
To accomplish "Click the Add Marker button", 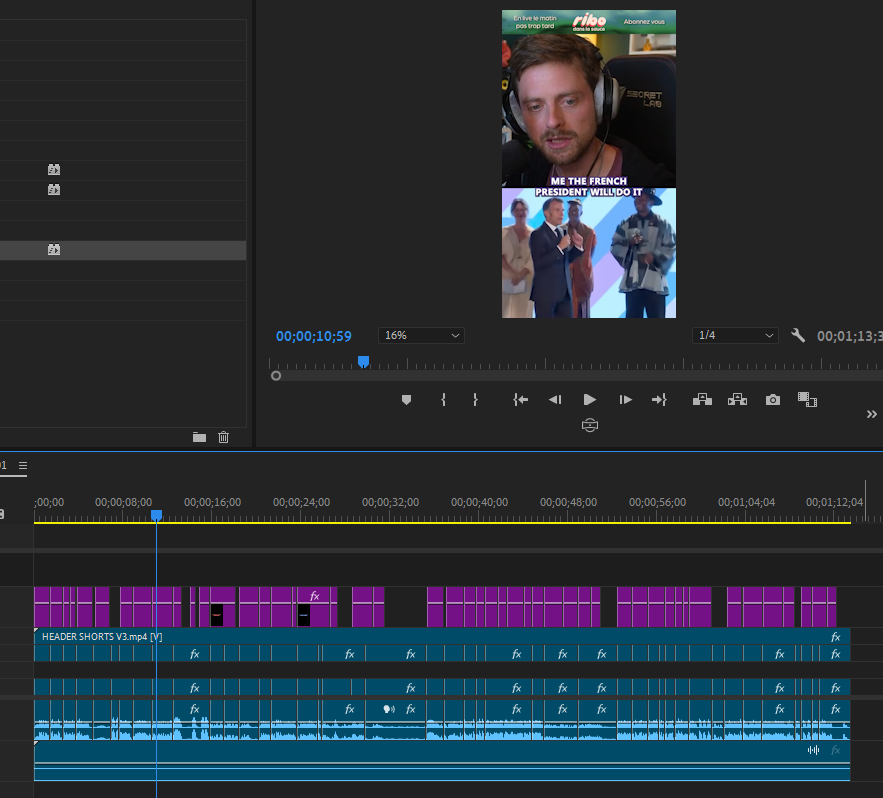I will pyautogui.click(x=406, y=400).
